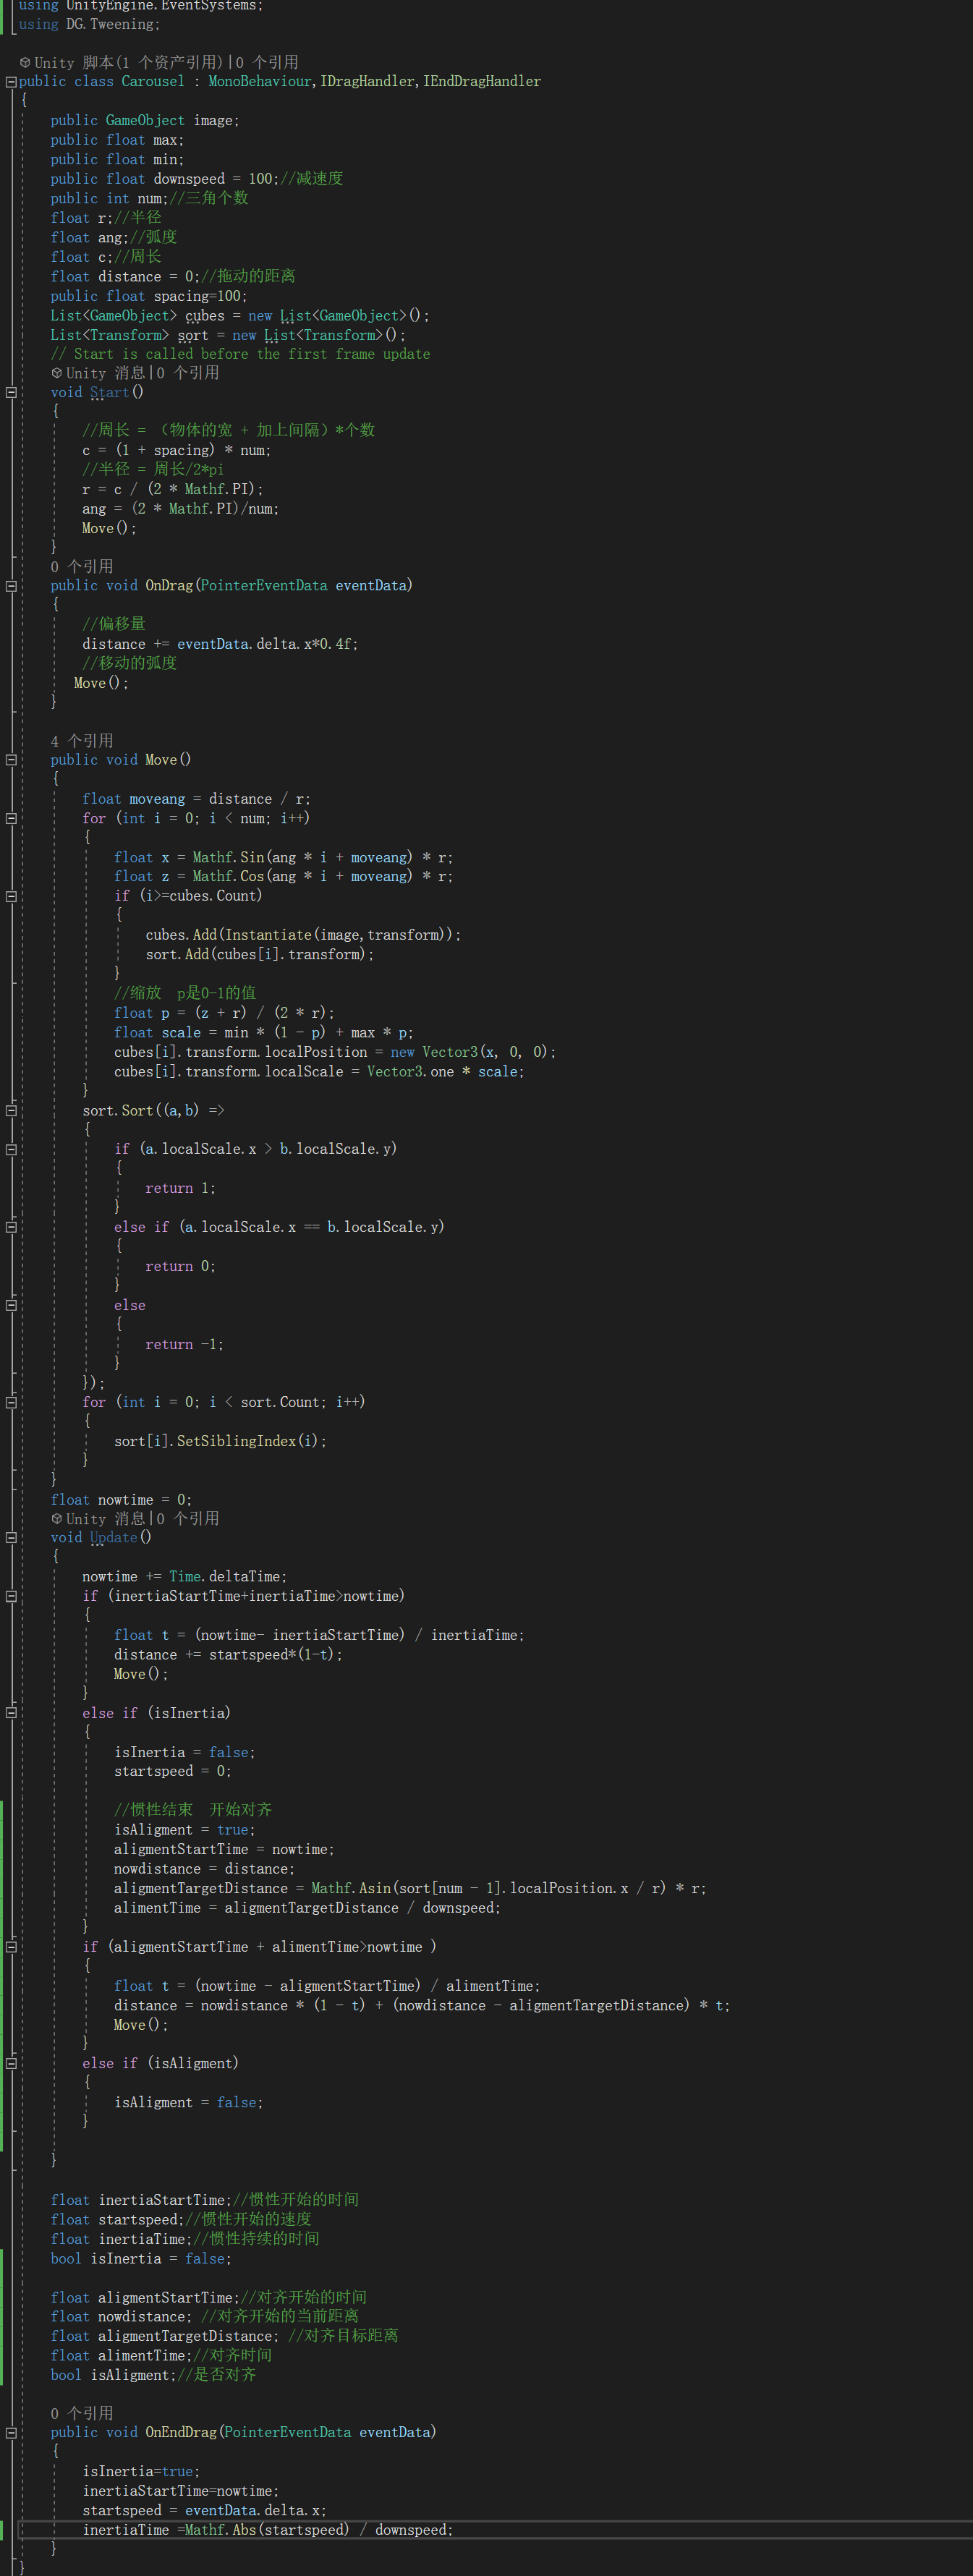Screen dimensions: 973x2576
Task: Fold the 'if (i>=cubes.Count)' block
Action: click(x=11, y=896)
